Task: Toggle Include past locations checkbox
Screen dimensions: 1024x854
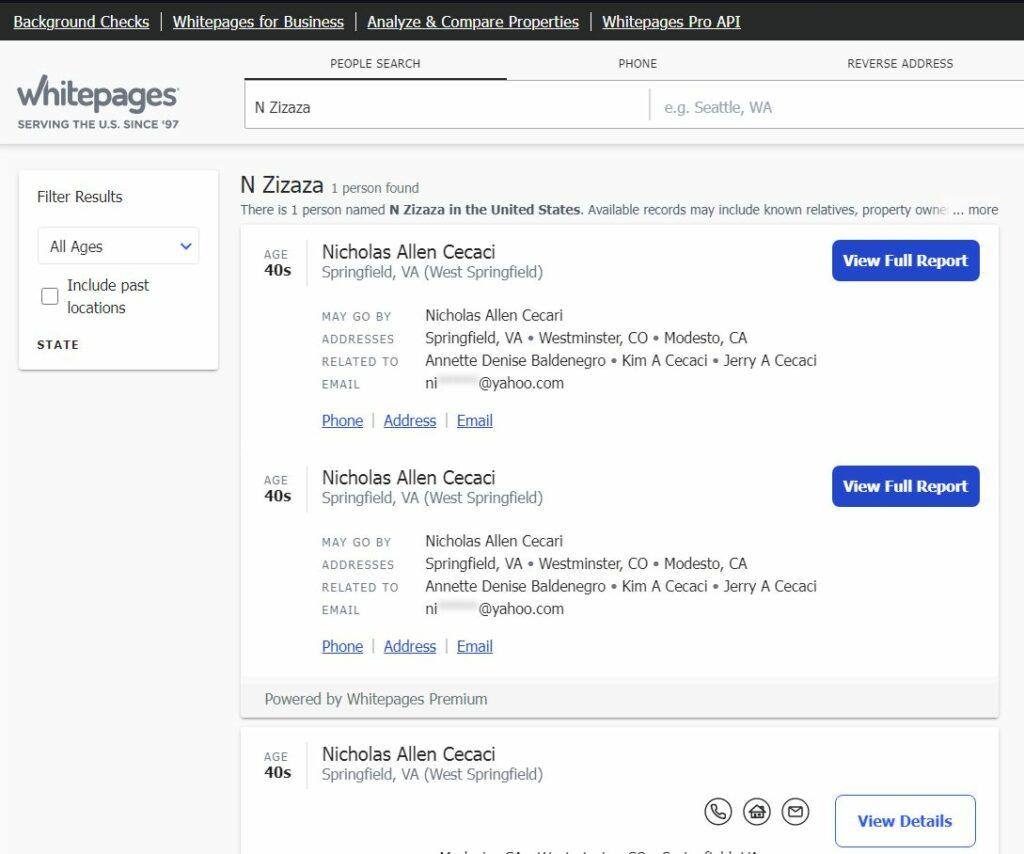Action: point(50,296)
